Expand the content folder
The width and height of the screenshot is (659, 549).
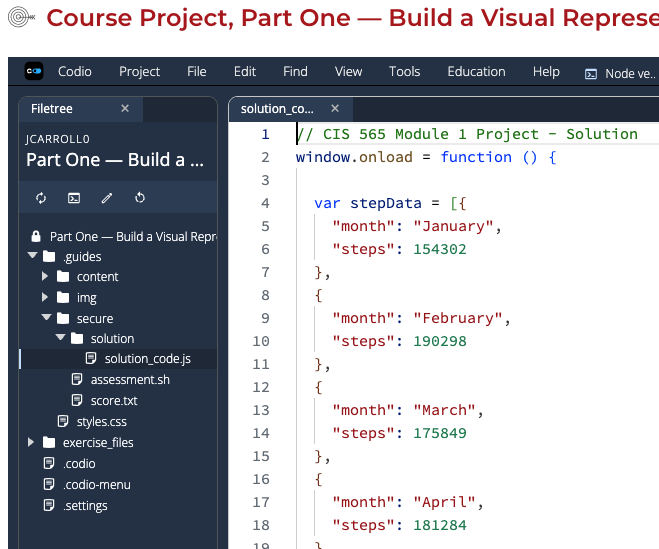click(x=46, y=277)
